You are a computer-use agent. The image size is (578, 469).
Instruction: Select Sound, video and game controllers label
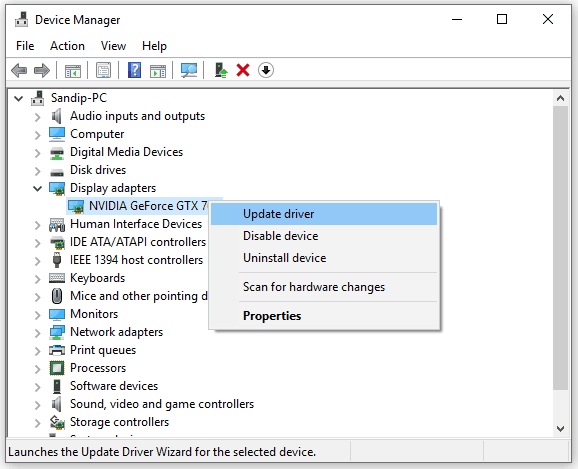click(162, 404)
